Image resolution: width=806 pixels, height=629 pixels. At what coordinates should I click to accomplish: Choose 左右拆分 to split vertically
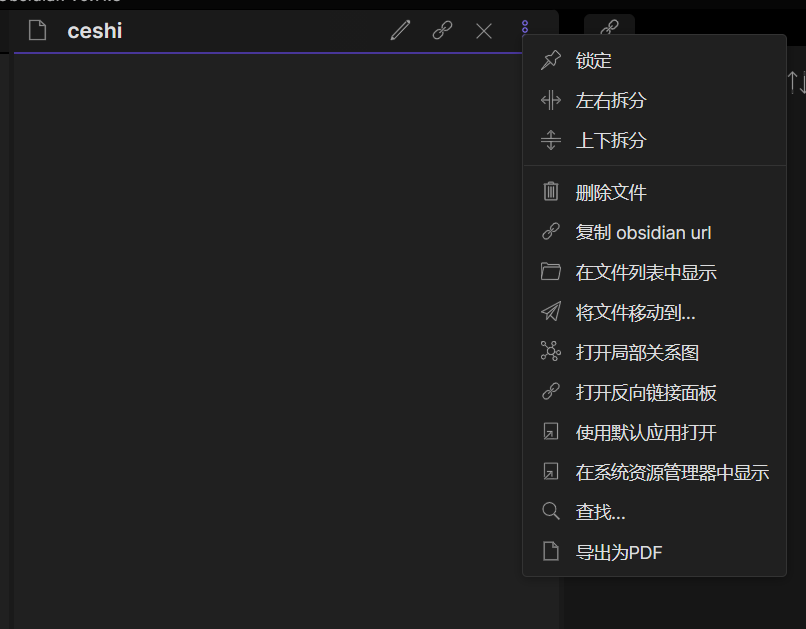609,100
